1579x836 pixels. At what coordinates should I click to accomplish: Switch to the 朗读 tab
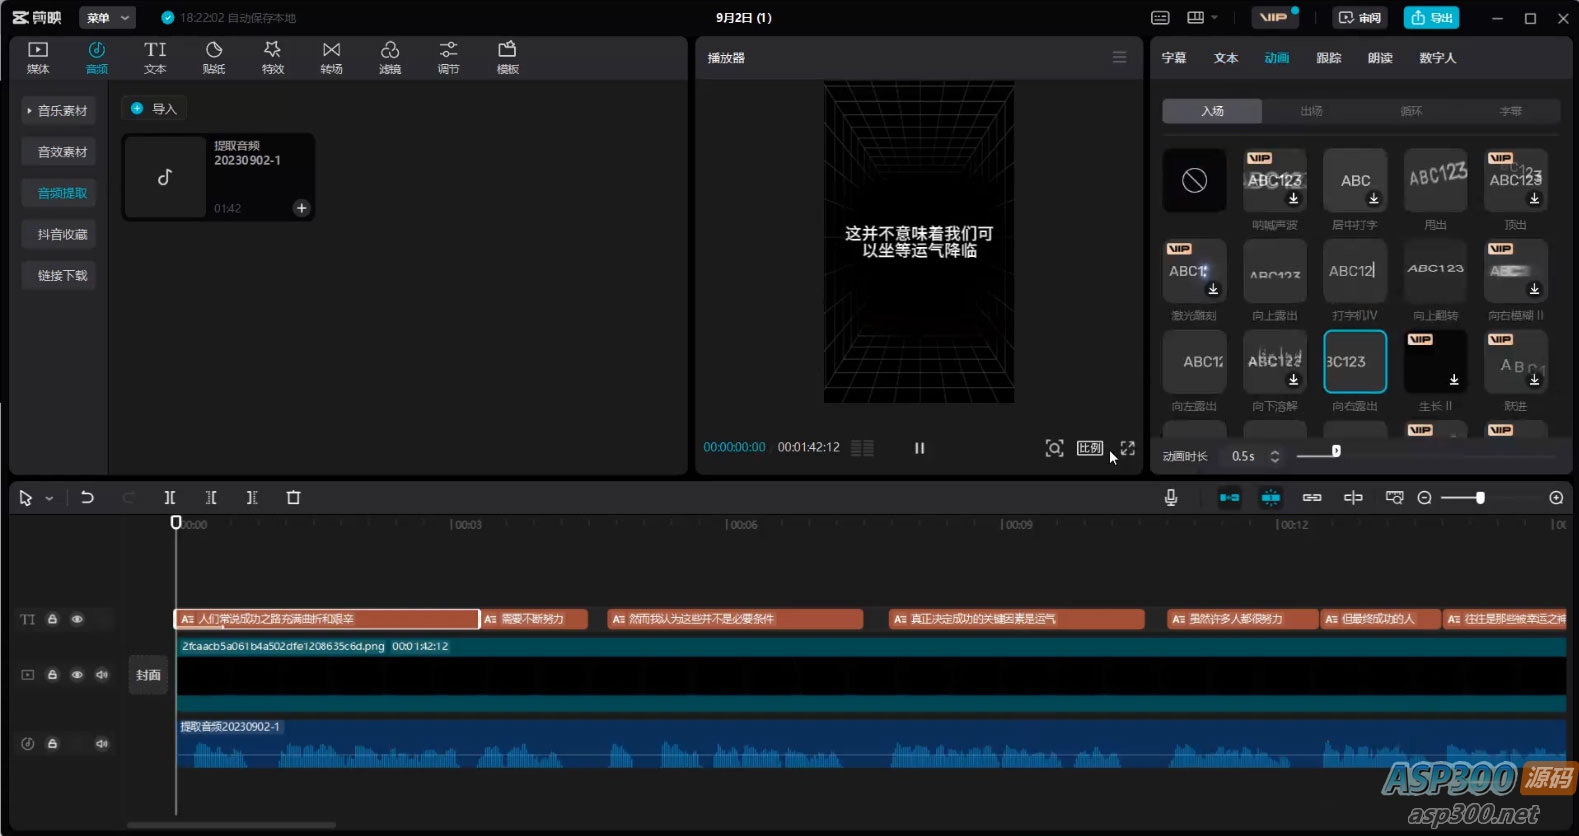1380,58
